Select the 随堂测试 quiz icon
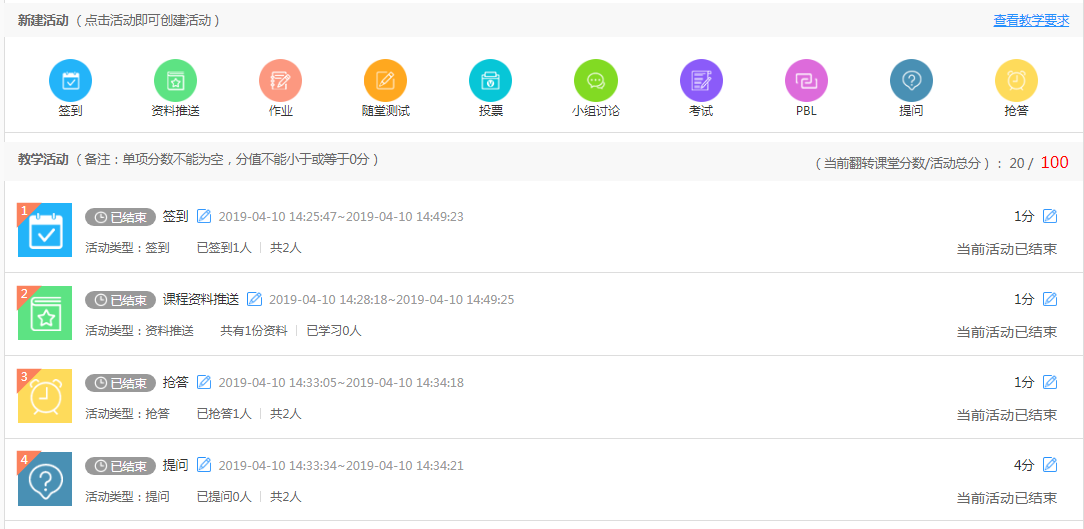The height and width of the screenshot is (529, 1084). click(x=385, y=80)
